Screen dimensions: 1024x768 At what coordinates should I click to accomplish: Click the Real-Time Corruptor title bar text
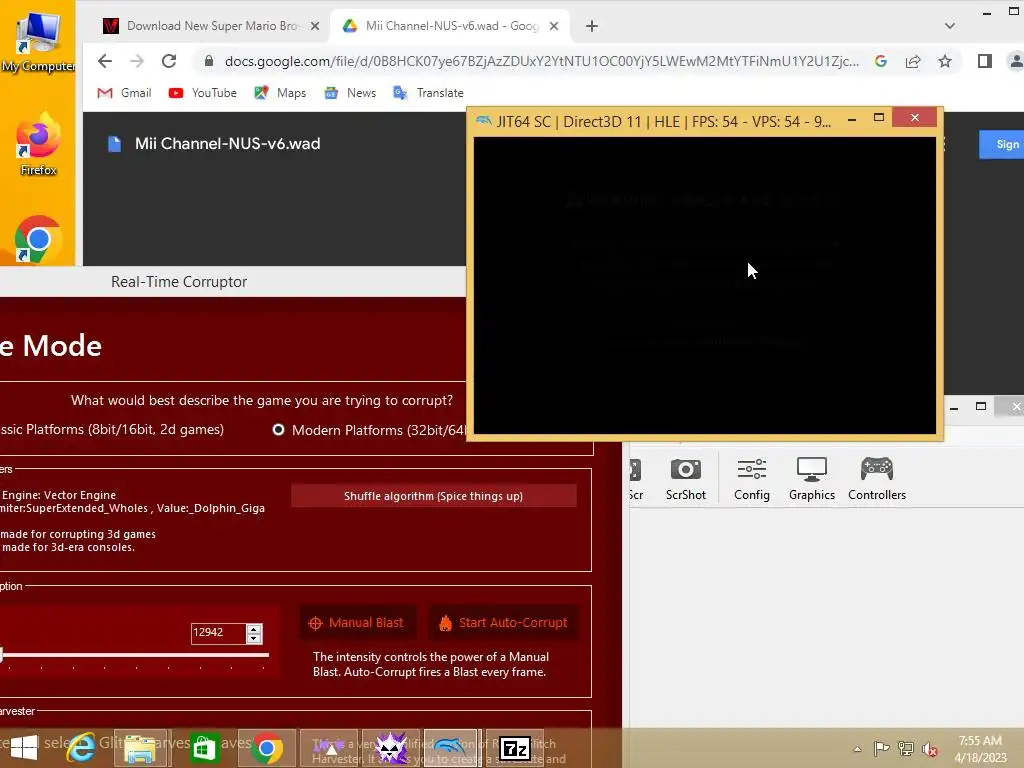[x=179, y=281]
